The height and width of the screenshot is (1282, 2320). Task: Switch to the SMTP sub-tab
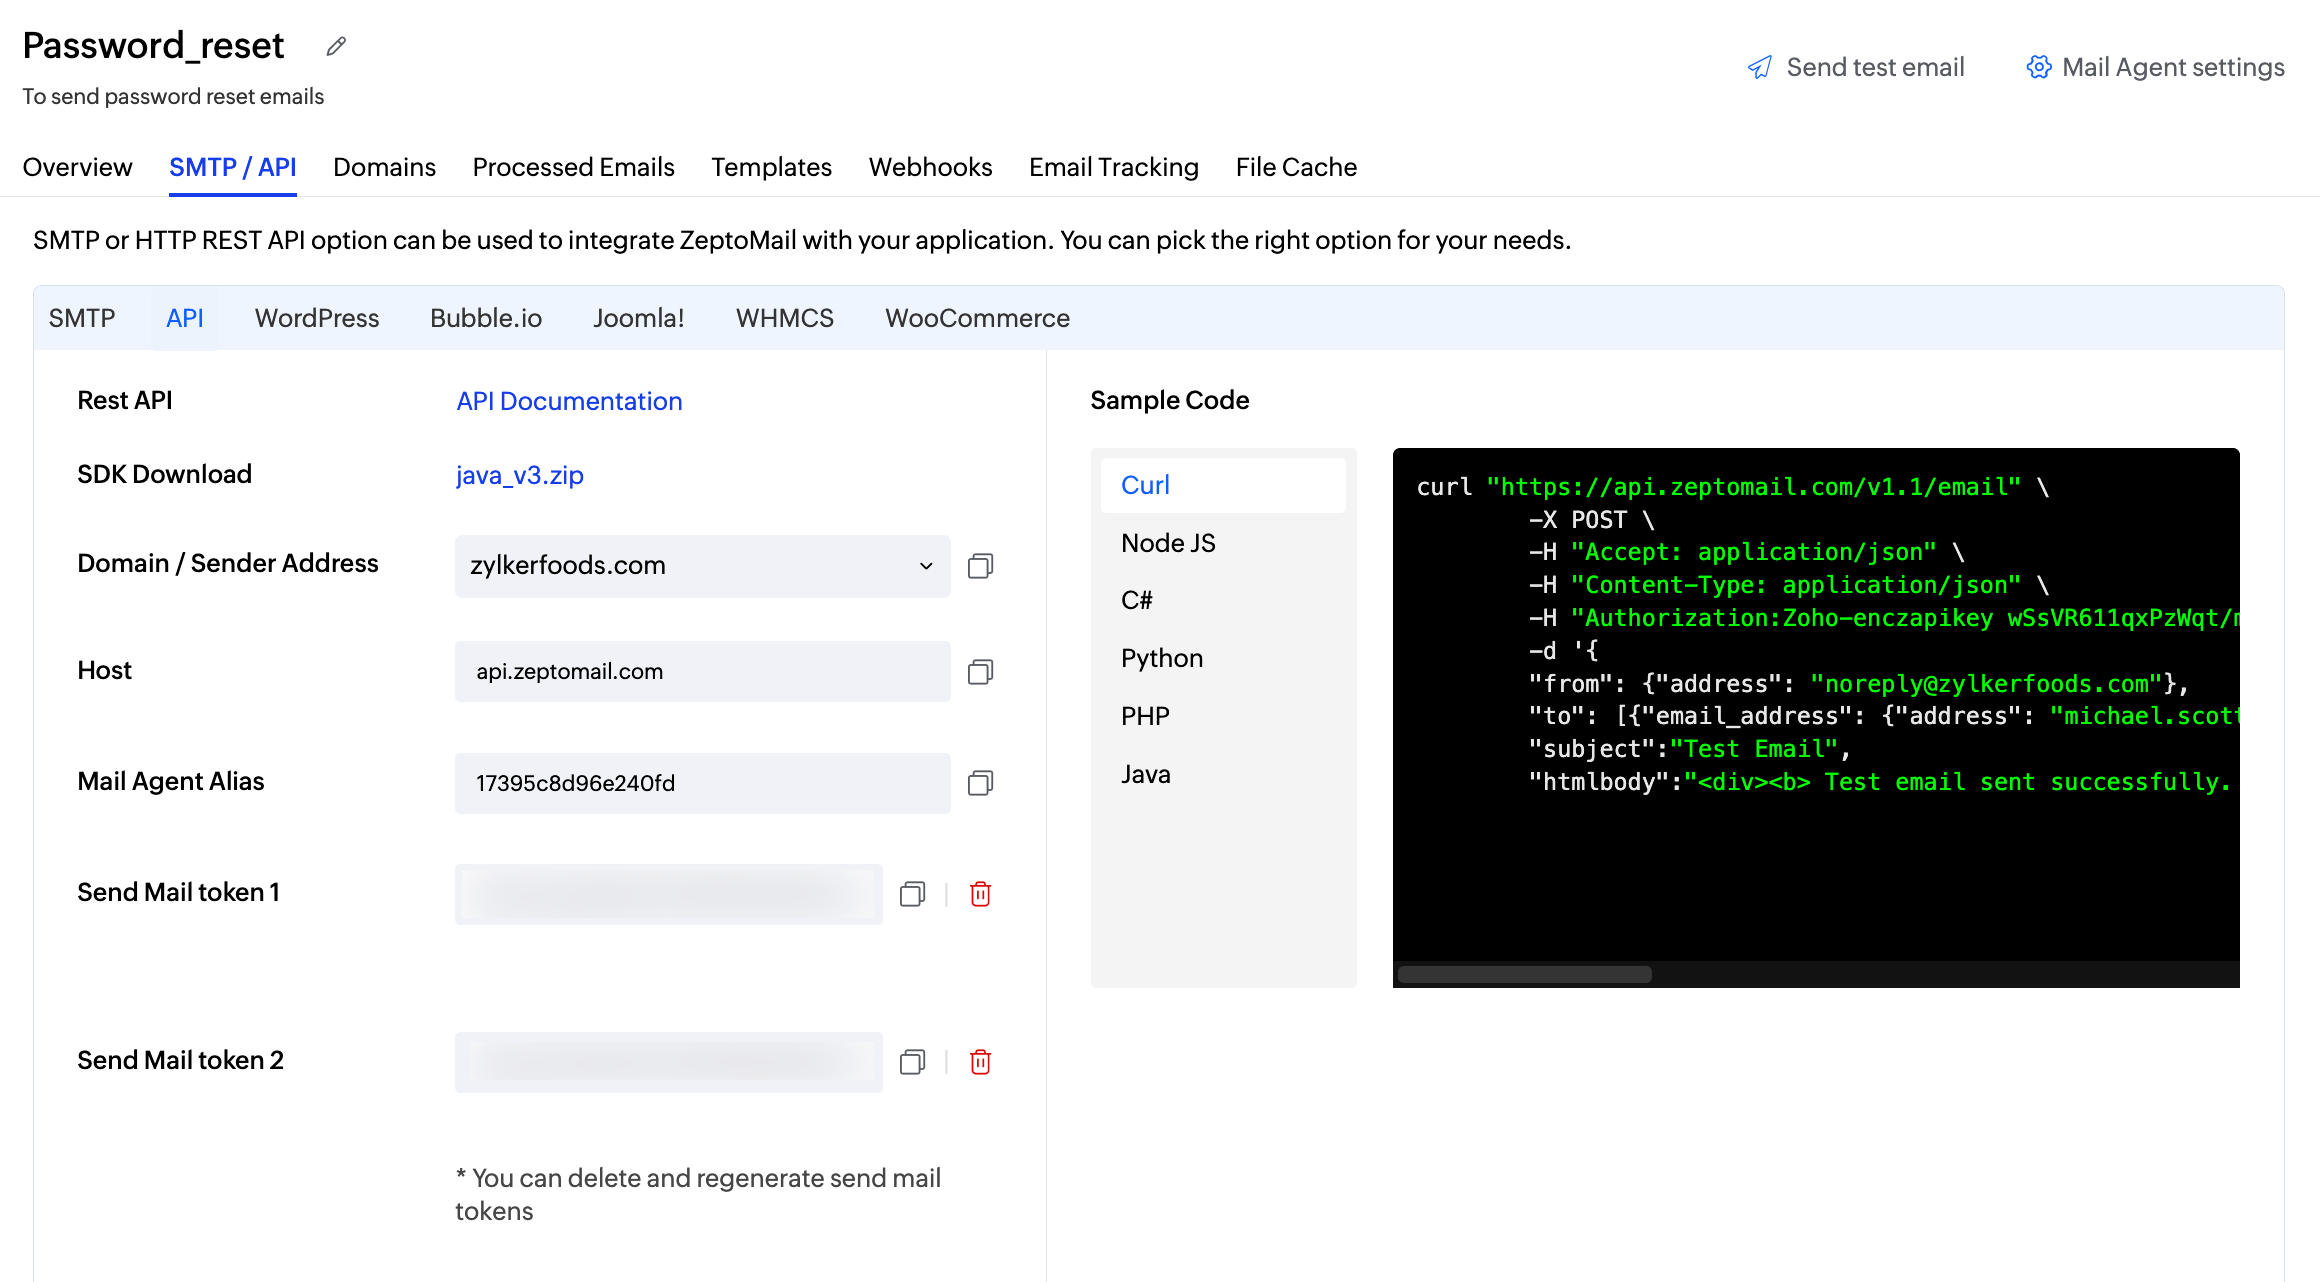[82, 318]
